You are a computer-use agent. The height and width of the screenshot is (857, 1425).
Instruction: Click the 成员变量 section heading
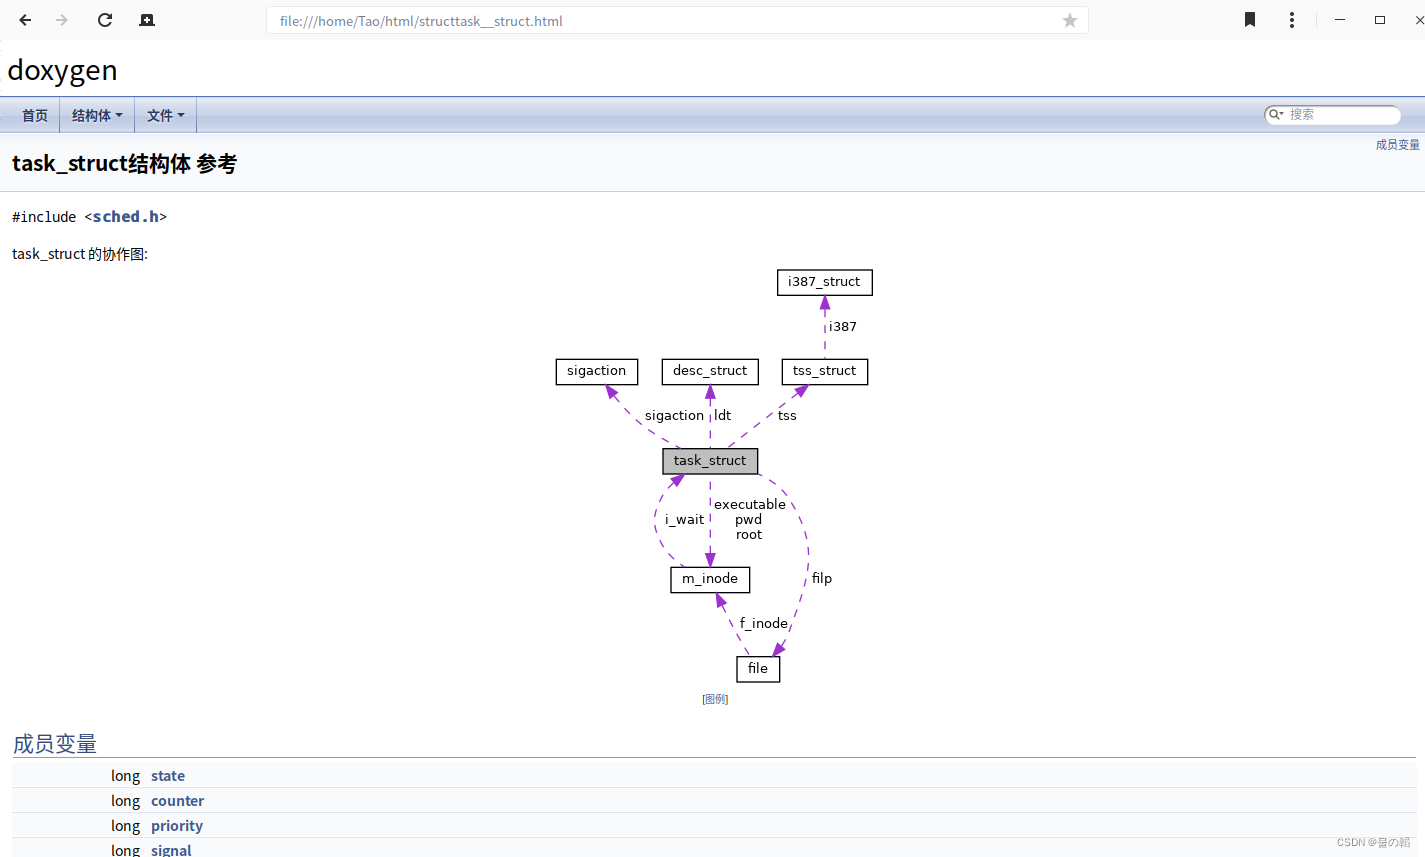pos(55,744)
